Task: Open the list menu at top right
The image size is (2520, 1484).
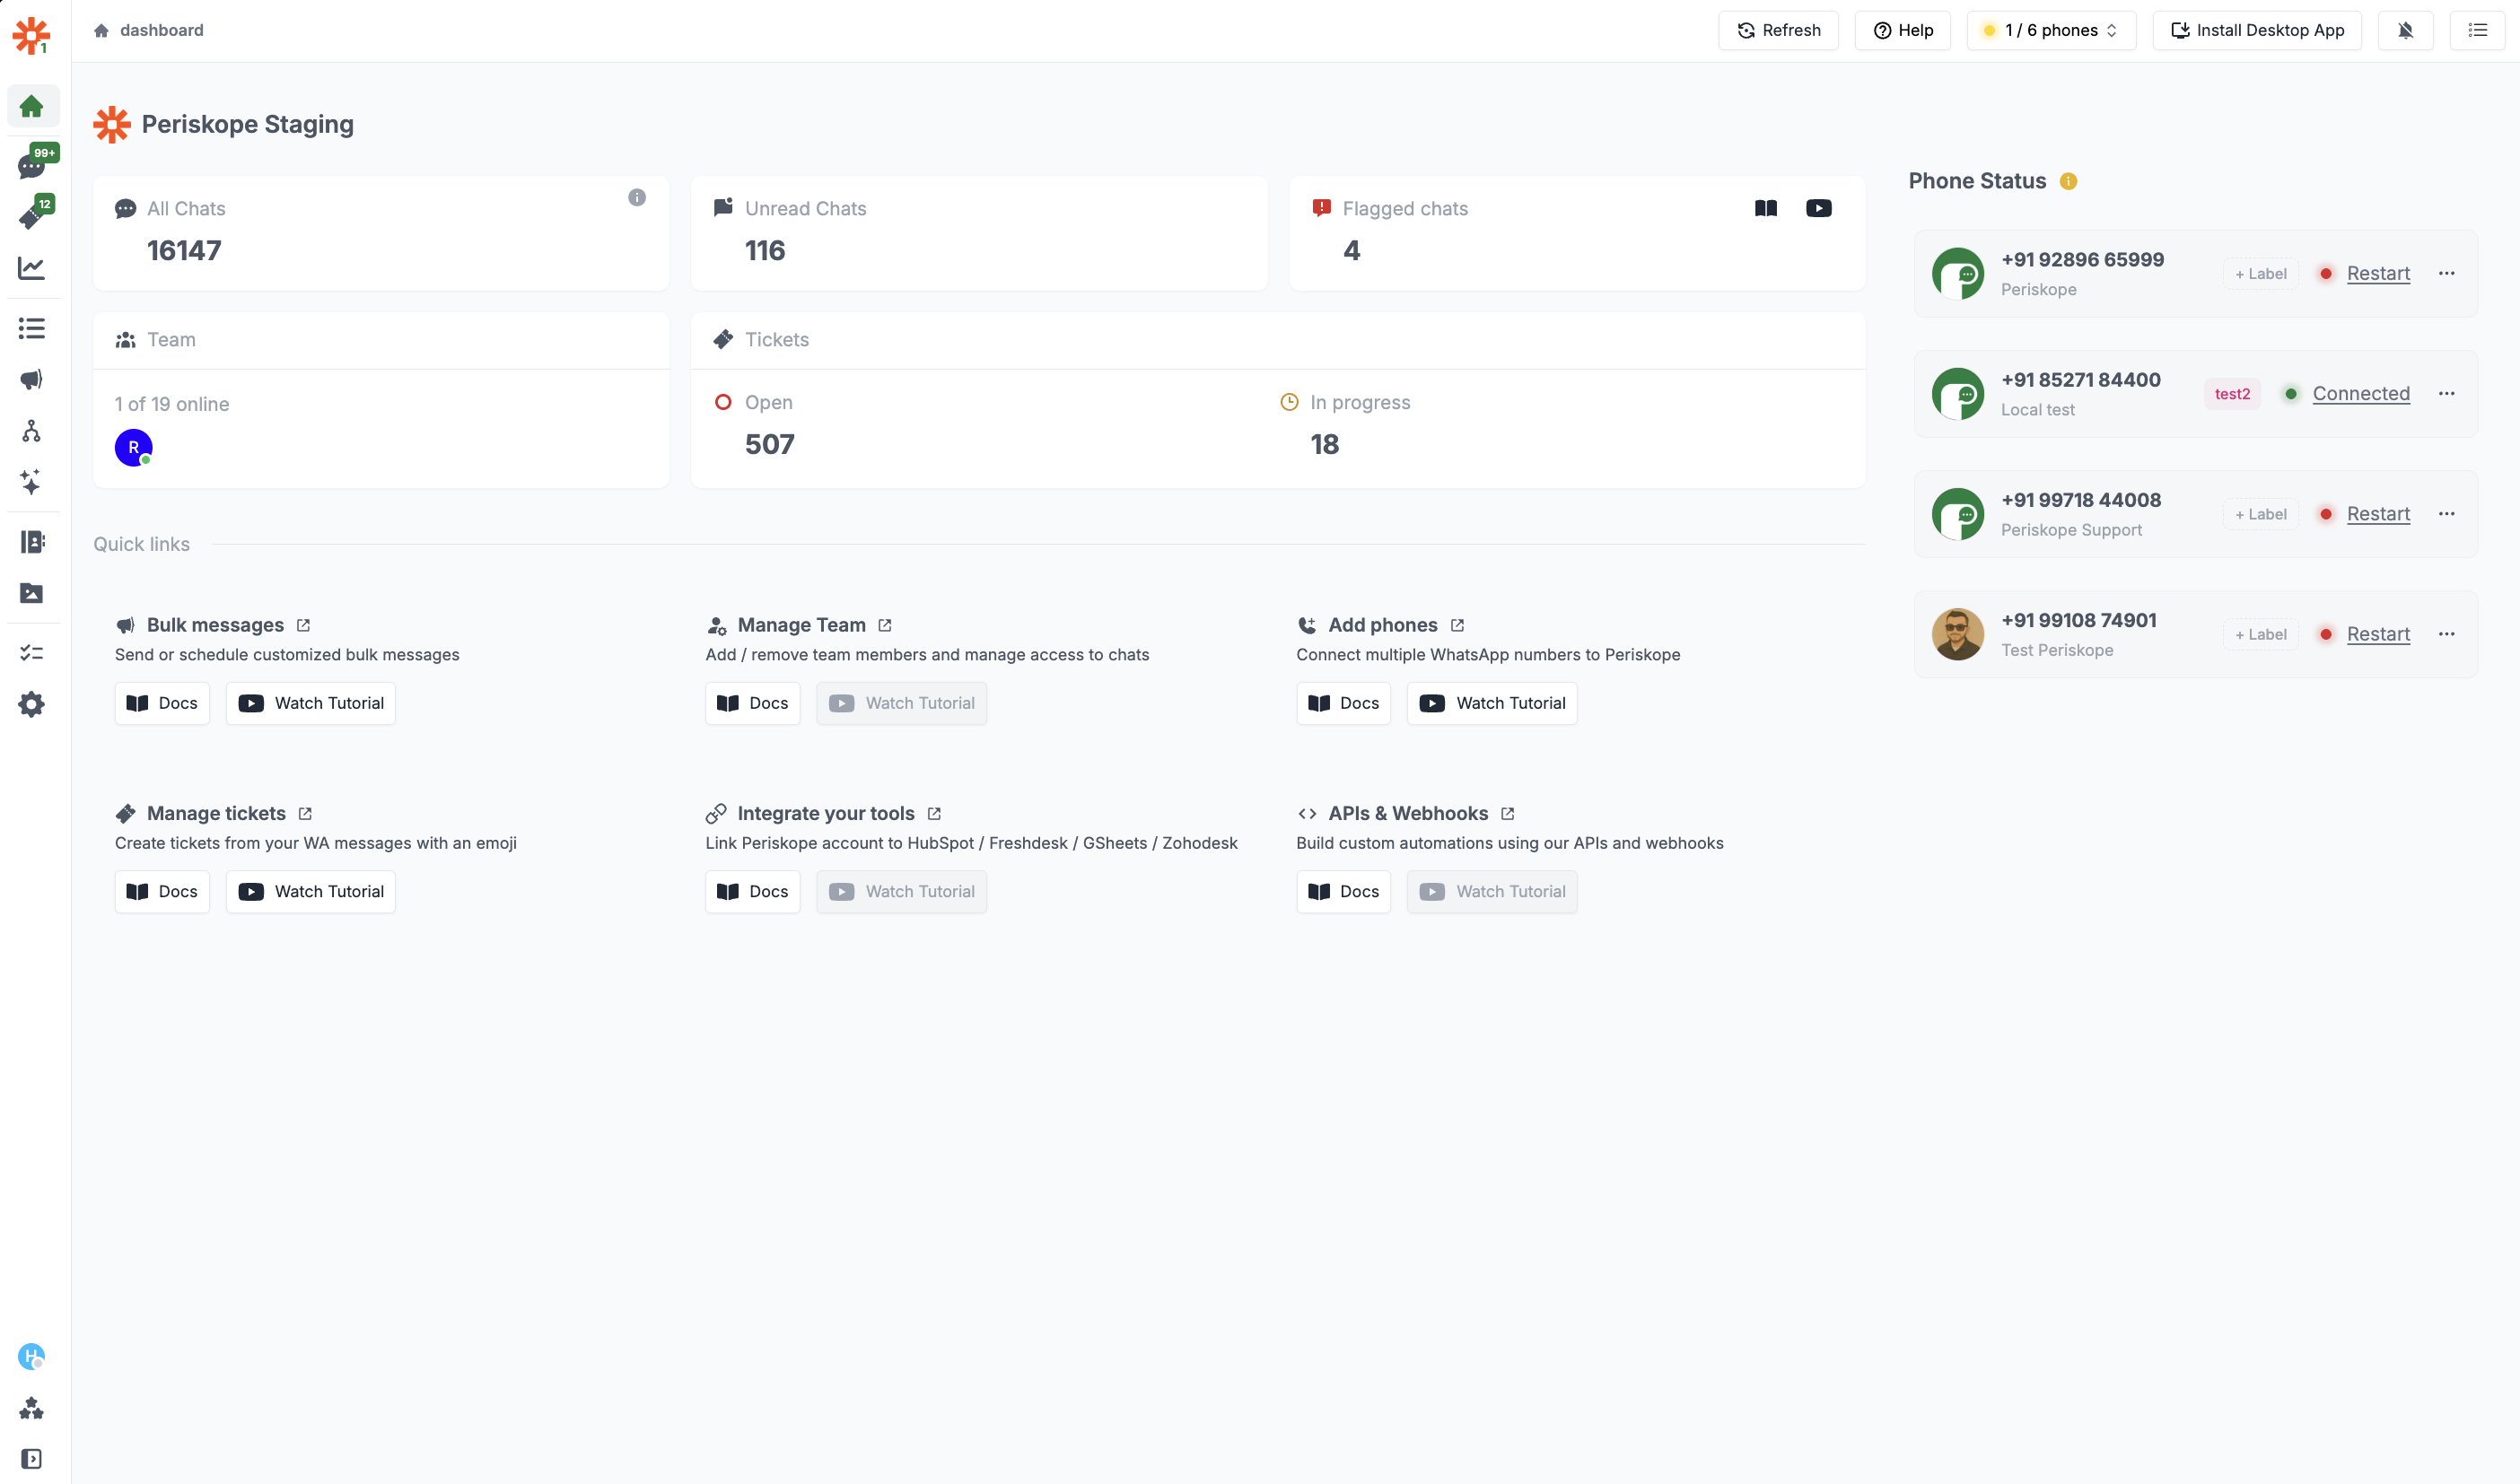Action: 2477,30
